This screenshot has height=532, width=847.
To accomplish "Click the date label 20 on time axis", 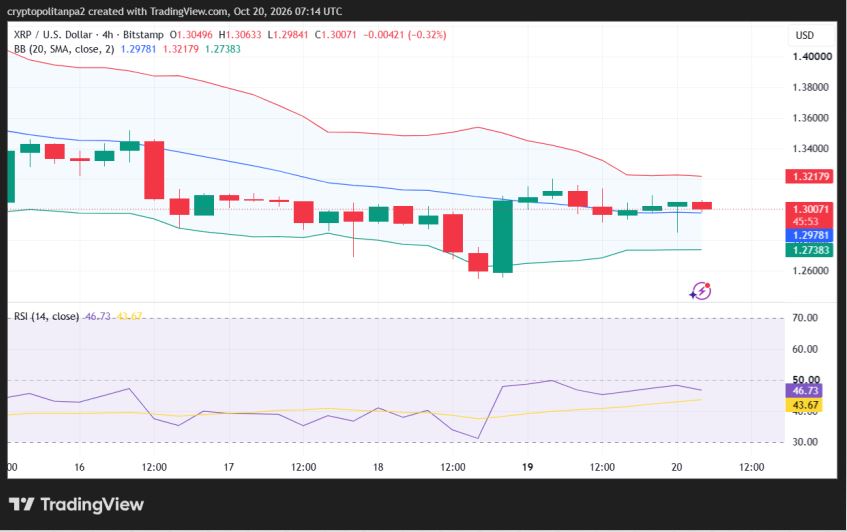I will point(677,467).
